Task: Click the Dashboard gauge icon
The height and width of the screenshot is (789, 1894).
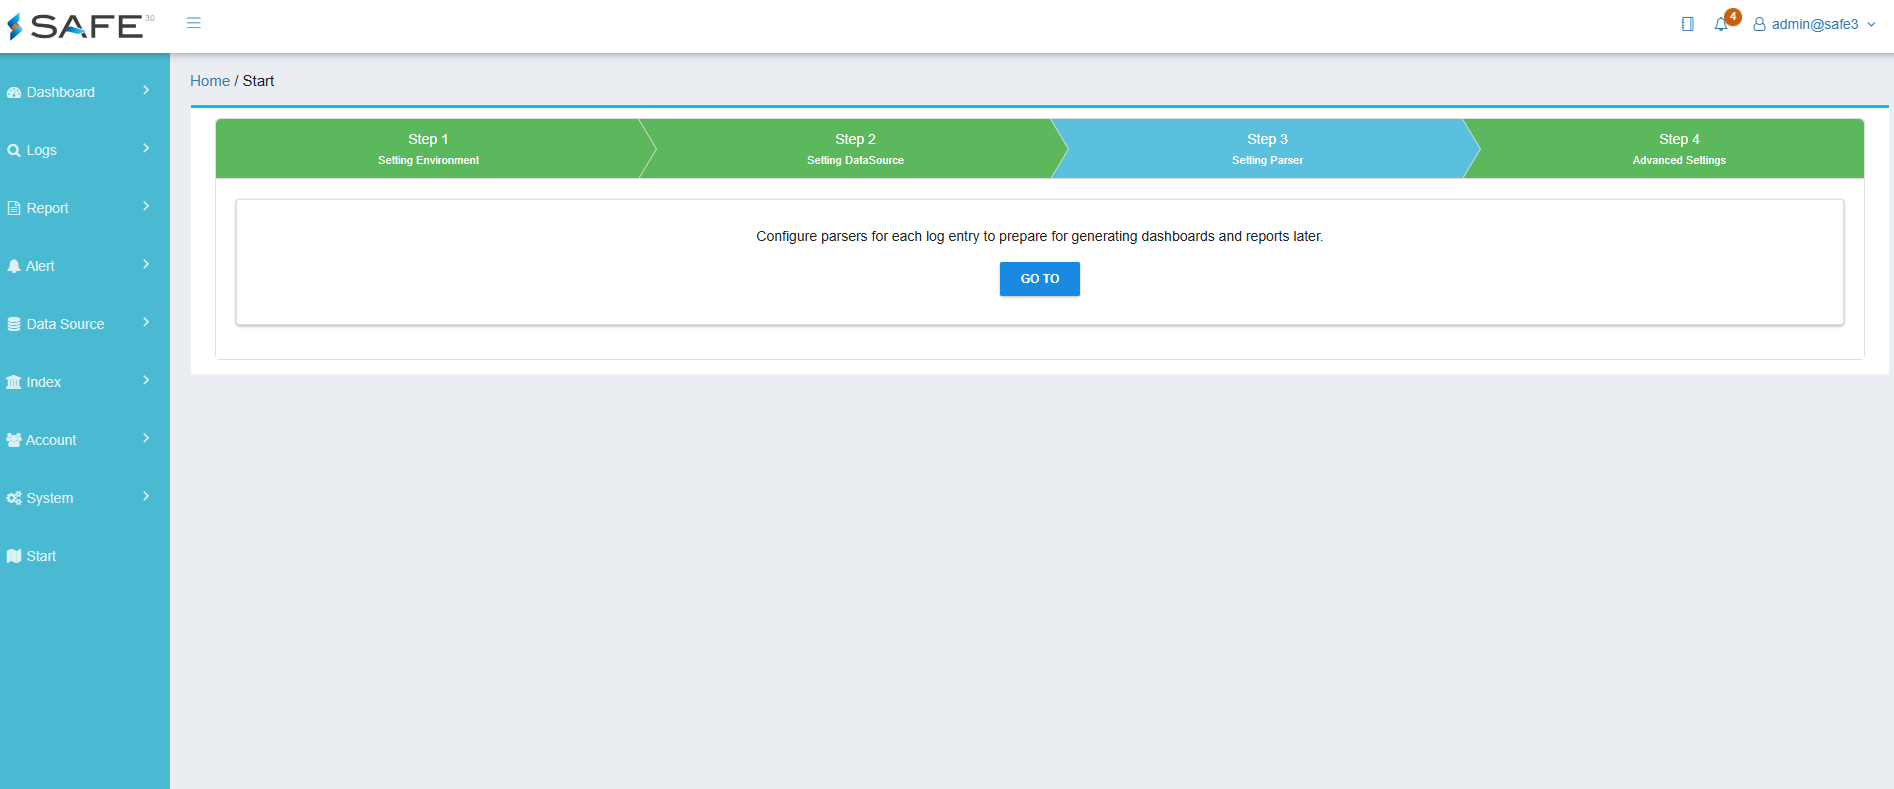Action: tap(14, 93)
